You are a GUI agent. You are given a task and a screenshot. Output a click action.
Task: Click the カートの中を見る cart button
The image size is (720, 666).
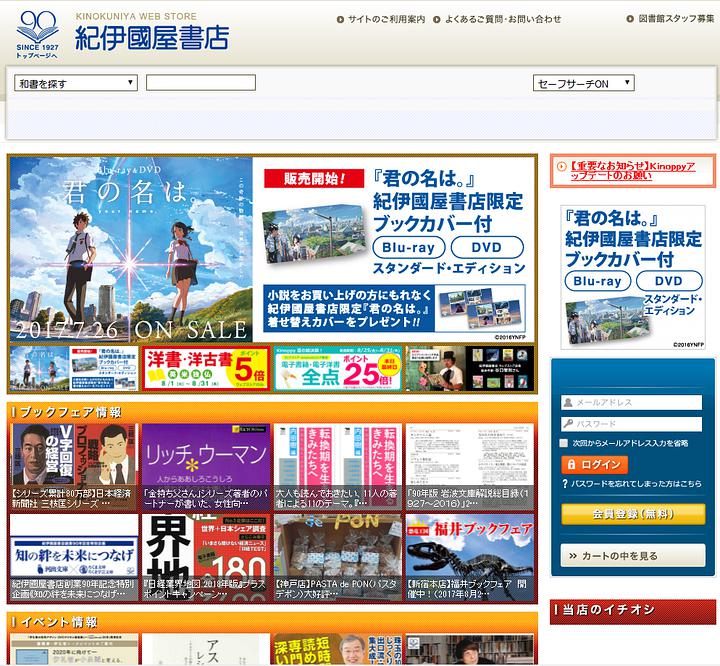[x=632, y=555]
